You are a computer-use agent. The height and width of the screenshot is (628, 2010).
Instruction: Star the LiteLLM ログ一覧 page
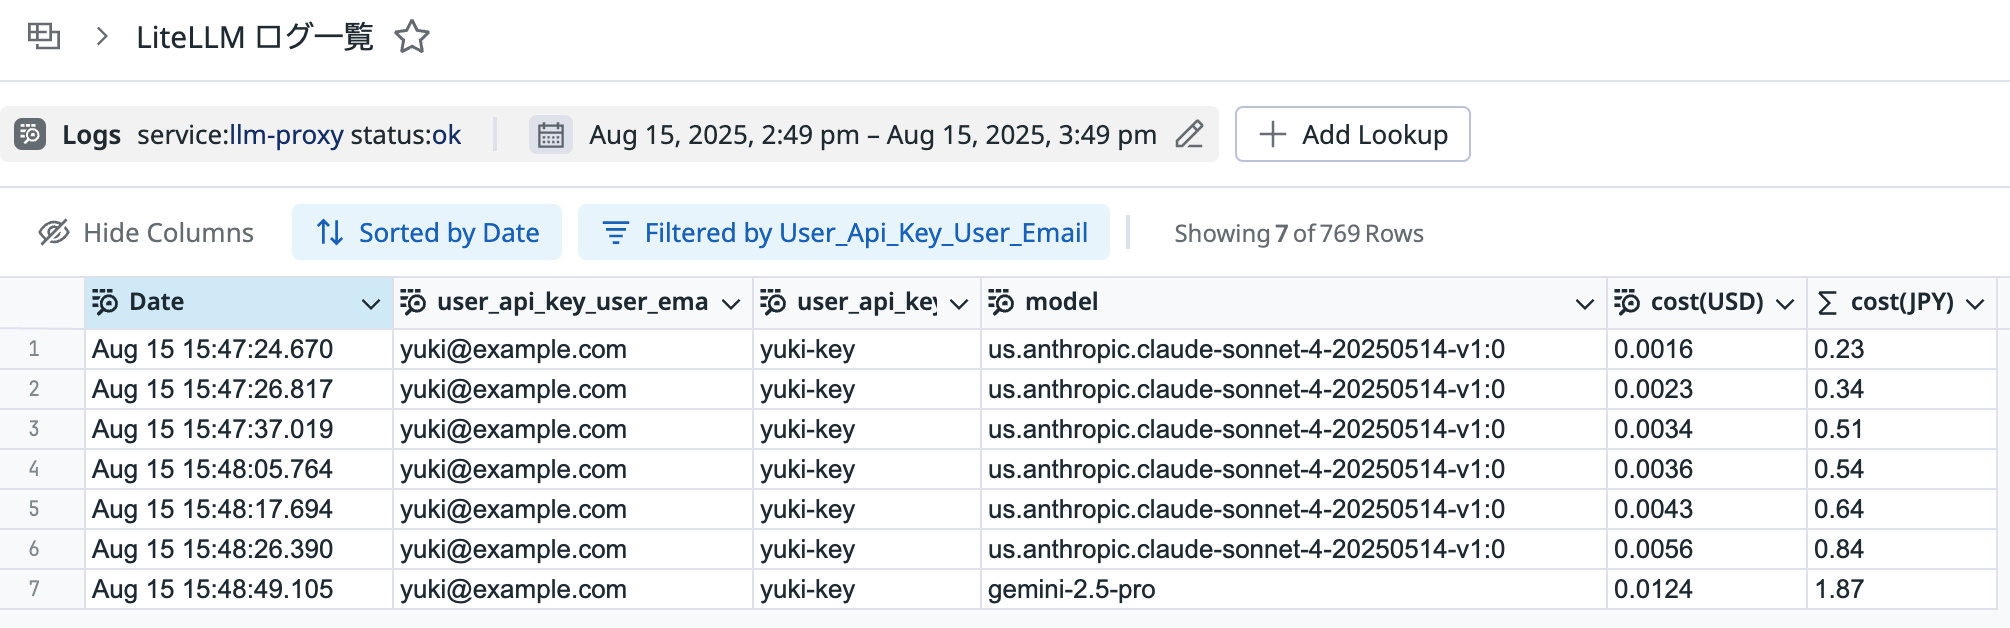click(x=412, y=37)
